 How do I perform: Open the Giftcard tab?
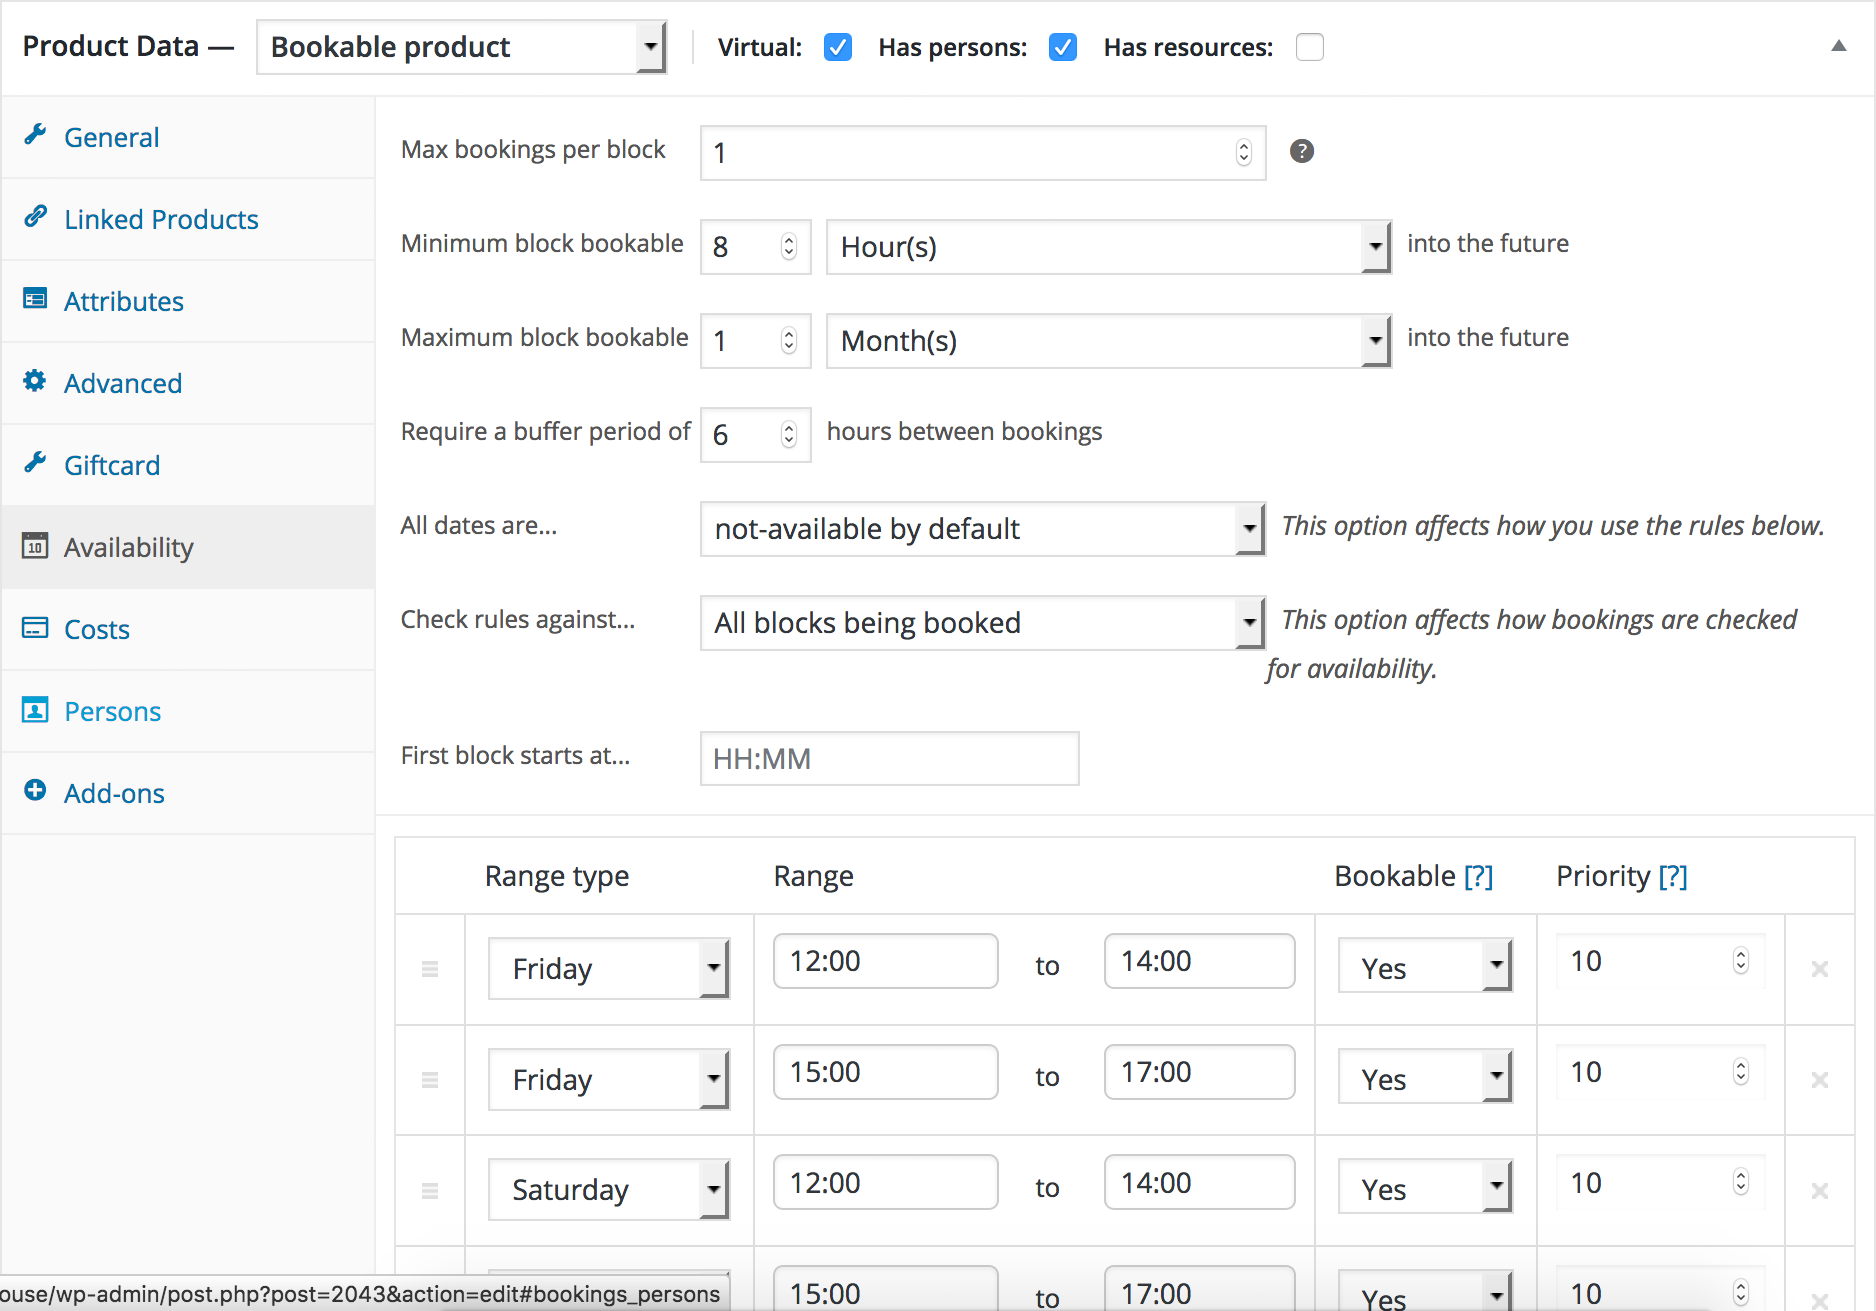point(188,465)
